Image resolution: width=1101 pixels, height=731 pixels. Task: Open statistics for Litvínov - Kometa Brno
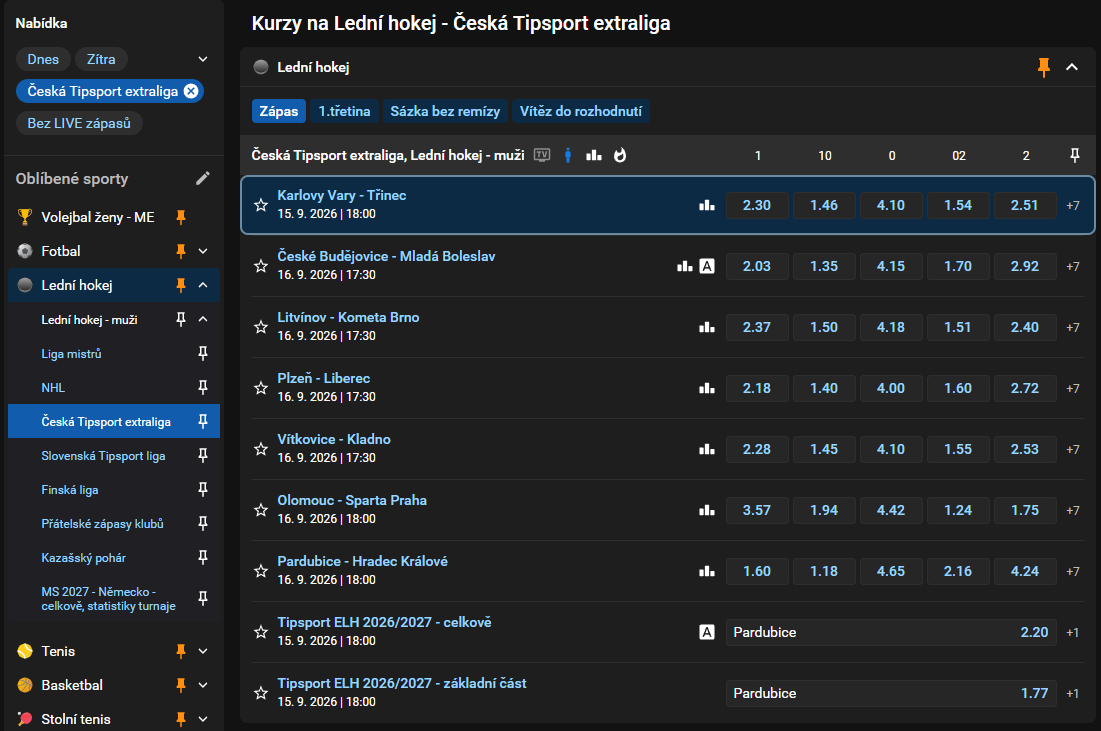coord(706,327)
